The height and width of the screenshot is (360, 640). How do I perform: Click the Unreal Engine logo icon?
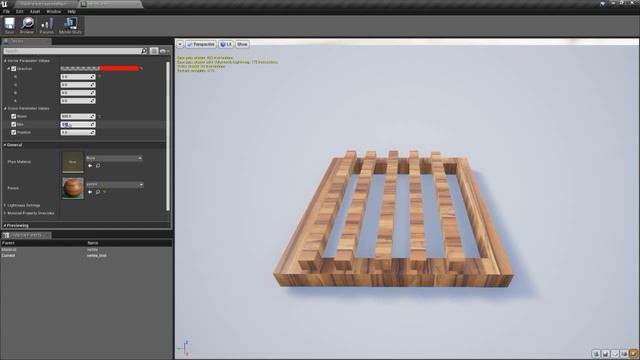(4, 4)
